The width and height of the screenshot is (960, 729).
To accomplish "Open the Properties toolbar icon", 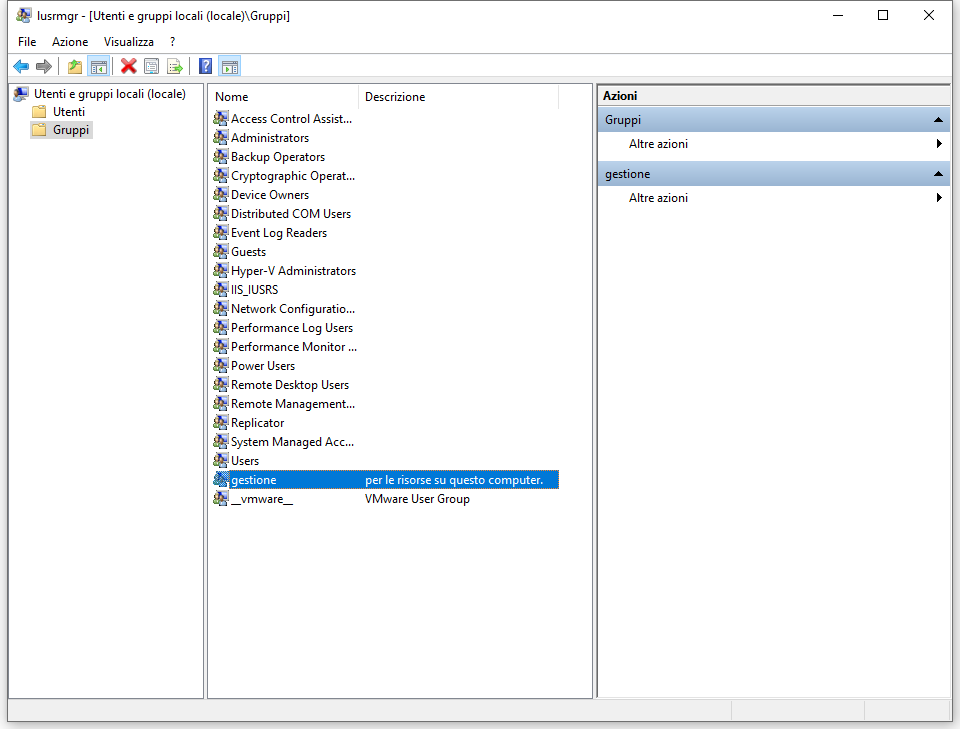I will coord(151,66).
